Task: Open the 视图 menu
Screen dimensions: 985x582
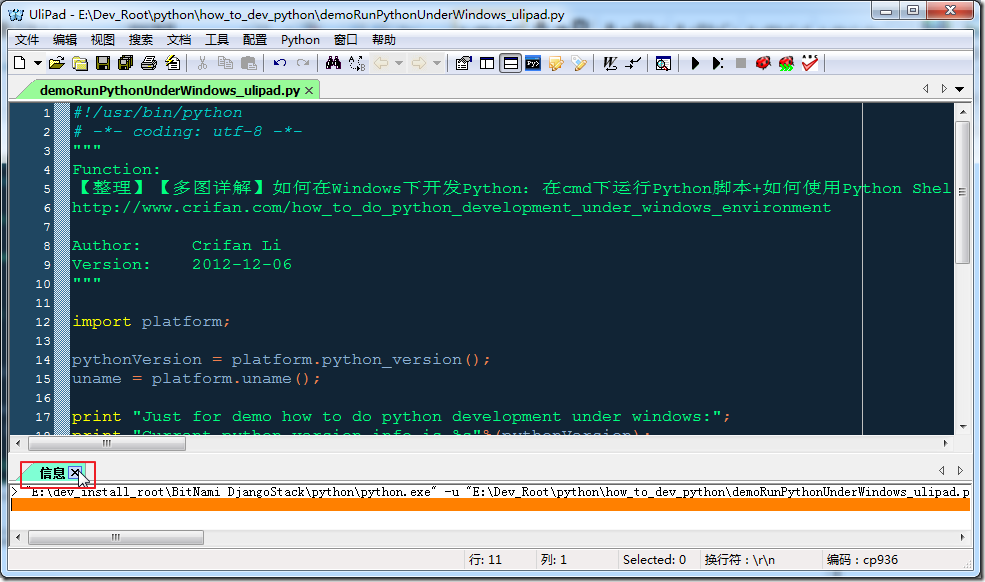Action: pyautogui.click(x=103, y=40)
